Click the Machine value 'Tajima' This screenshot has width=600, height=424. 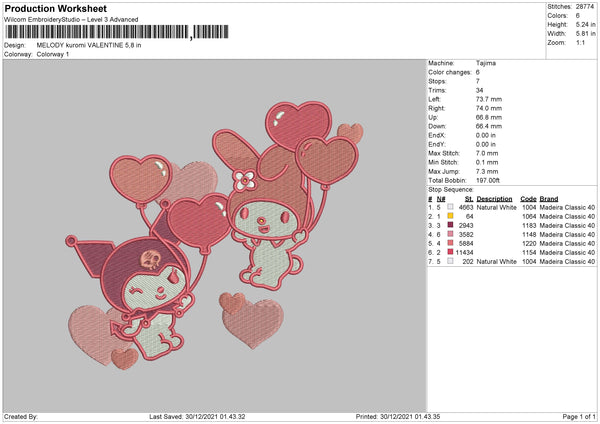pyautogui.click(x=486, y=63)
